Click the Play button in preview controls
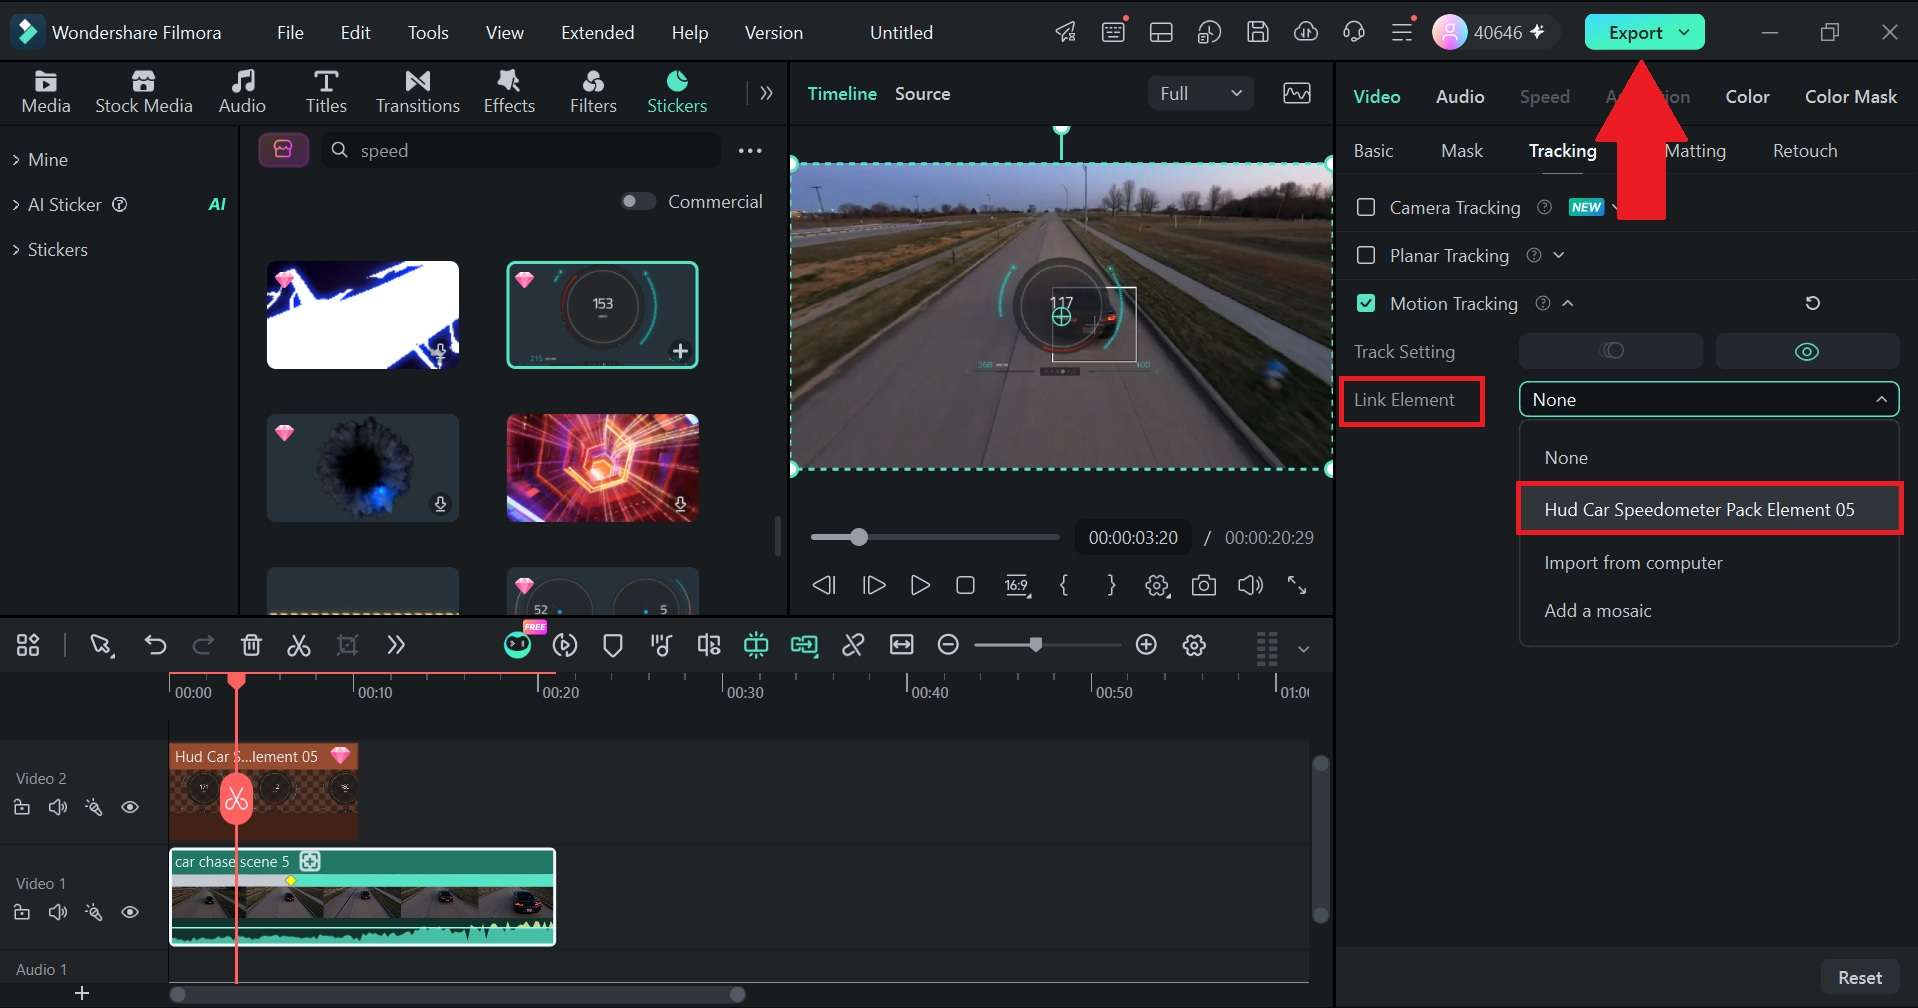This screenshot has height=1008, width=1918. coord(920,586)
